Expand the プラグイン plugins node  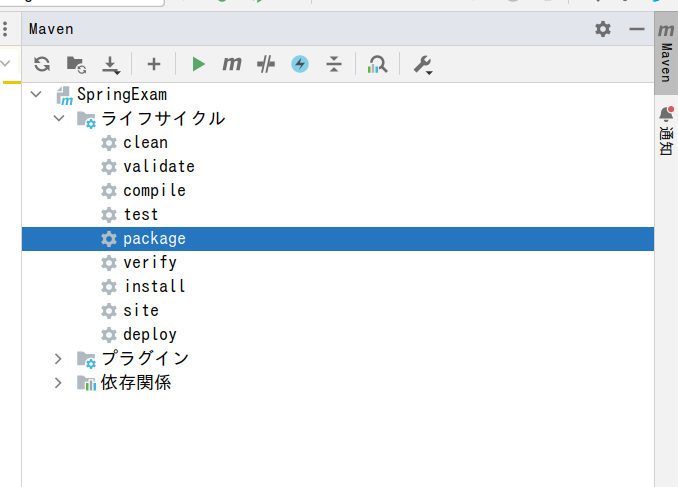tap(58, 358)
